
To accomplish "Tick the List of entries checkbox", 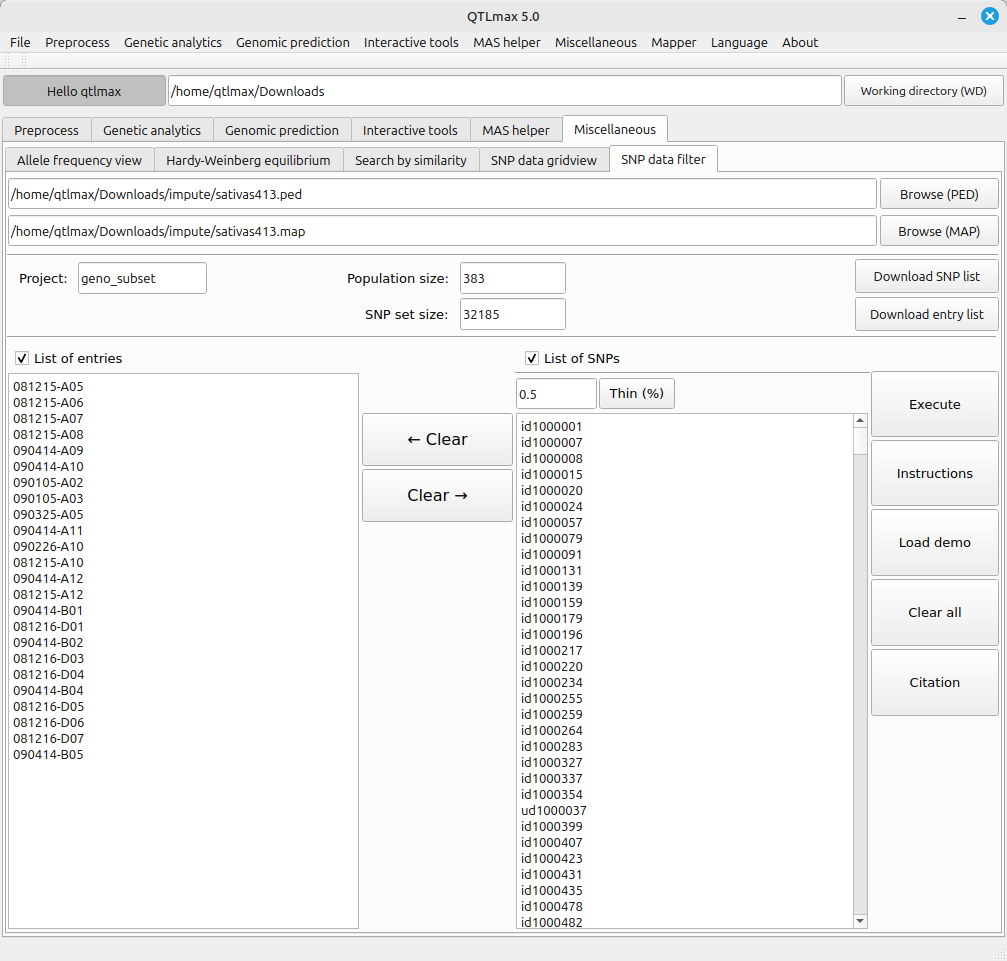I will click(22, 358).
